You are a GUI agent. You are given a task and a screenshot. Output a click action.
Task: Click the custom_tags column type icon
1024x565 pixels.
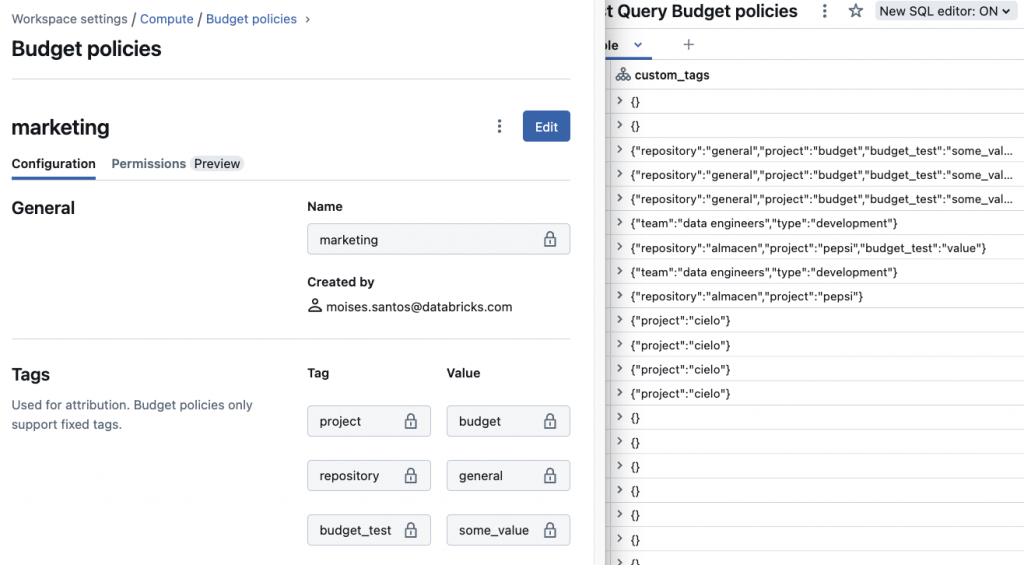tap(622, 75)
